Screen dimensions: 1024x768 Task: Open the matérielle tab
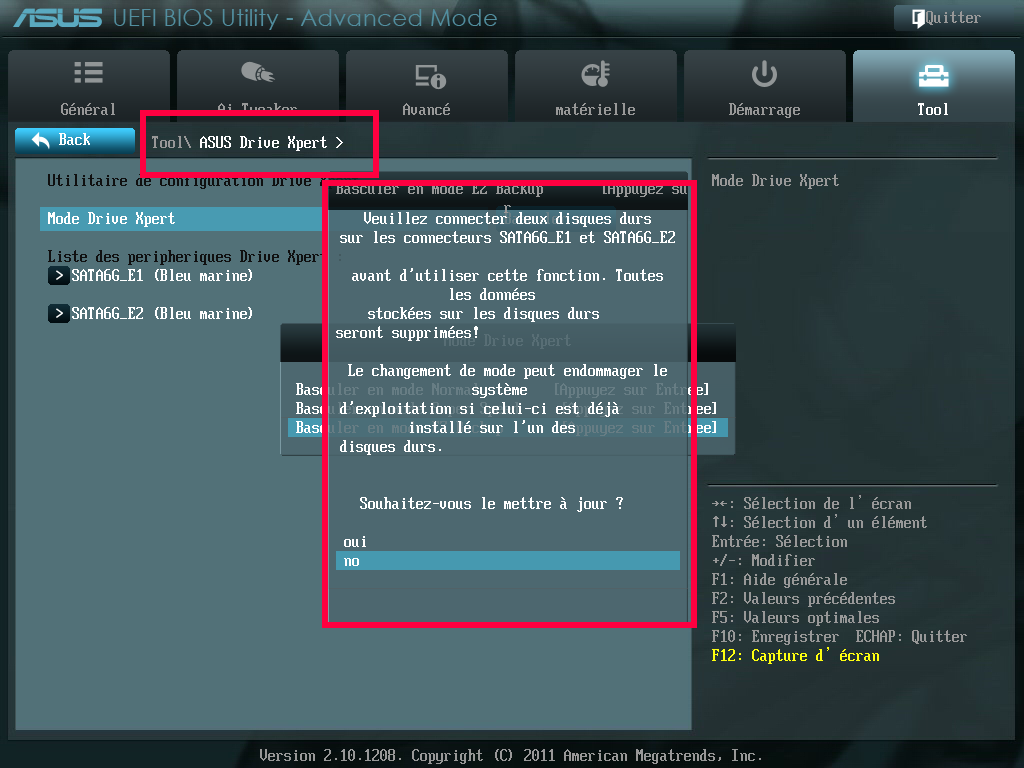pos(596,86)
